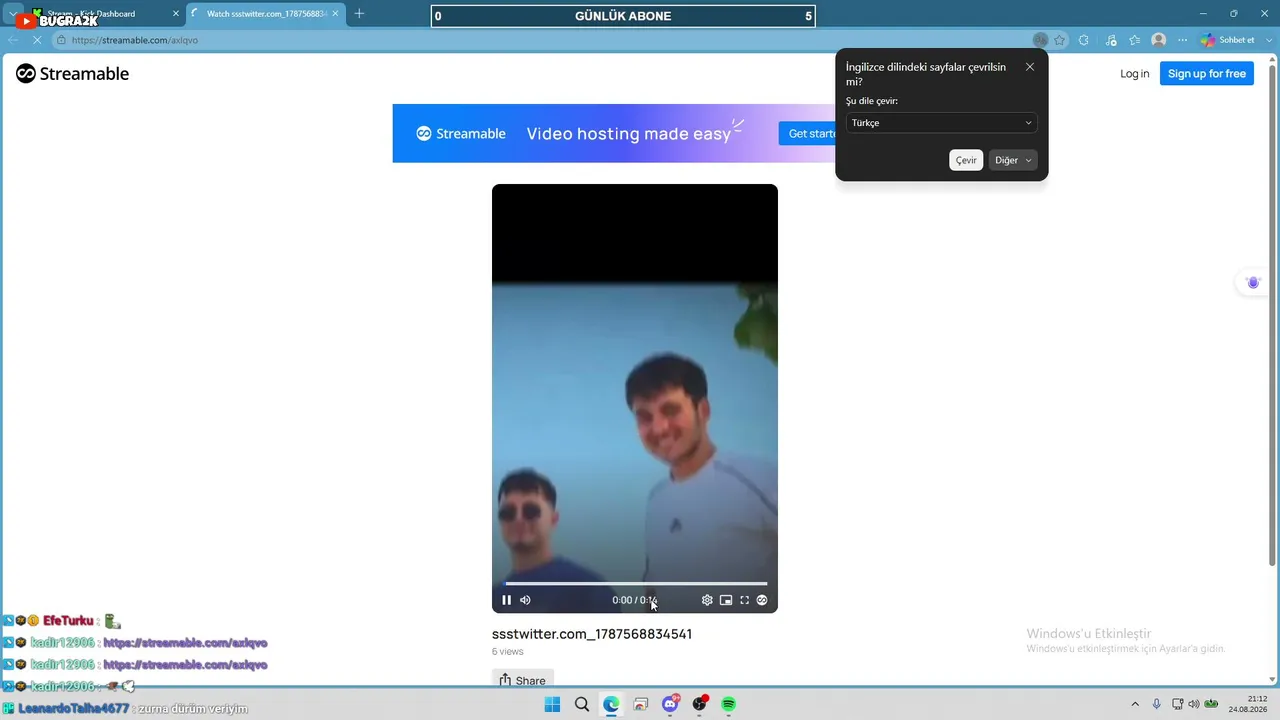Expand the Diğer options dropdown
Viewport: 1280px width, 720px height.
(1013, 160)
